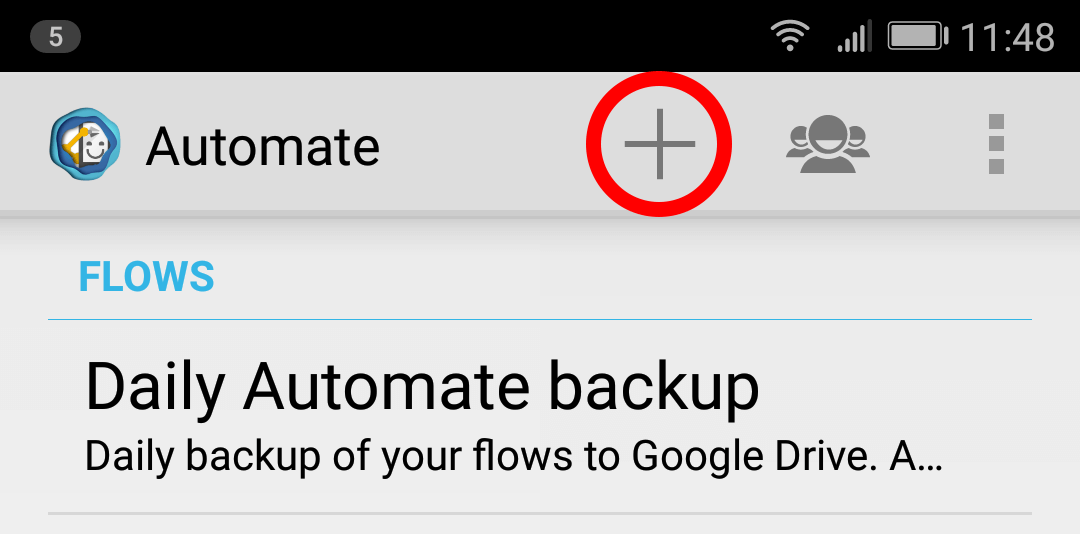Open the three-dot overflow menu
The height and width of the screenshot is (534, 1080).
coord(996,144)
